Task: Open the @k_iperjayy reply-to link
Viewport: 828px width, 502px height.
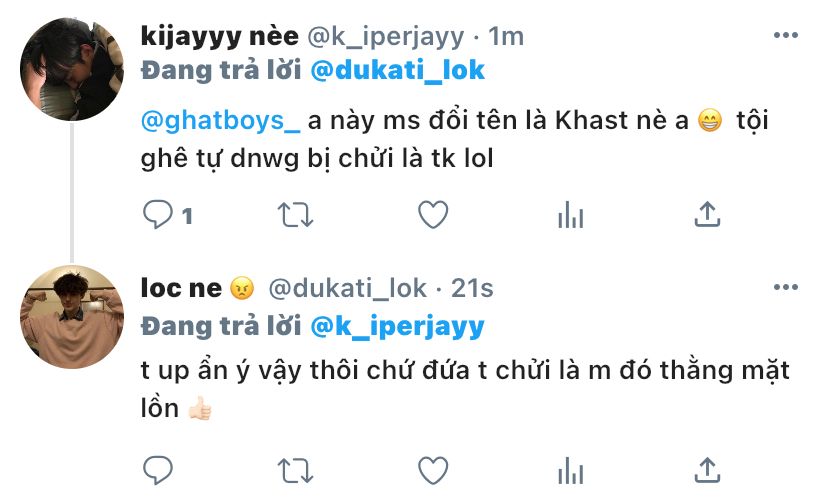Action: click(x=397, y=327)
